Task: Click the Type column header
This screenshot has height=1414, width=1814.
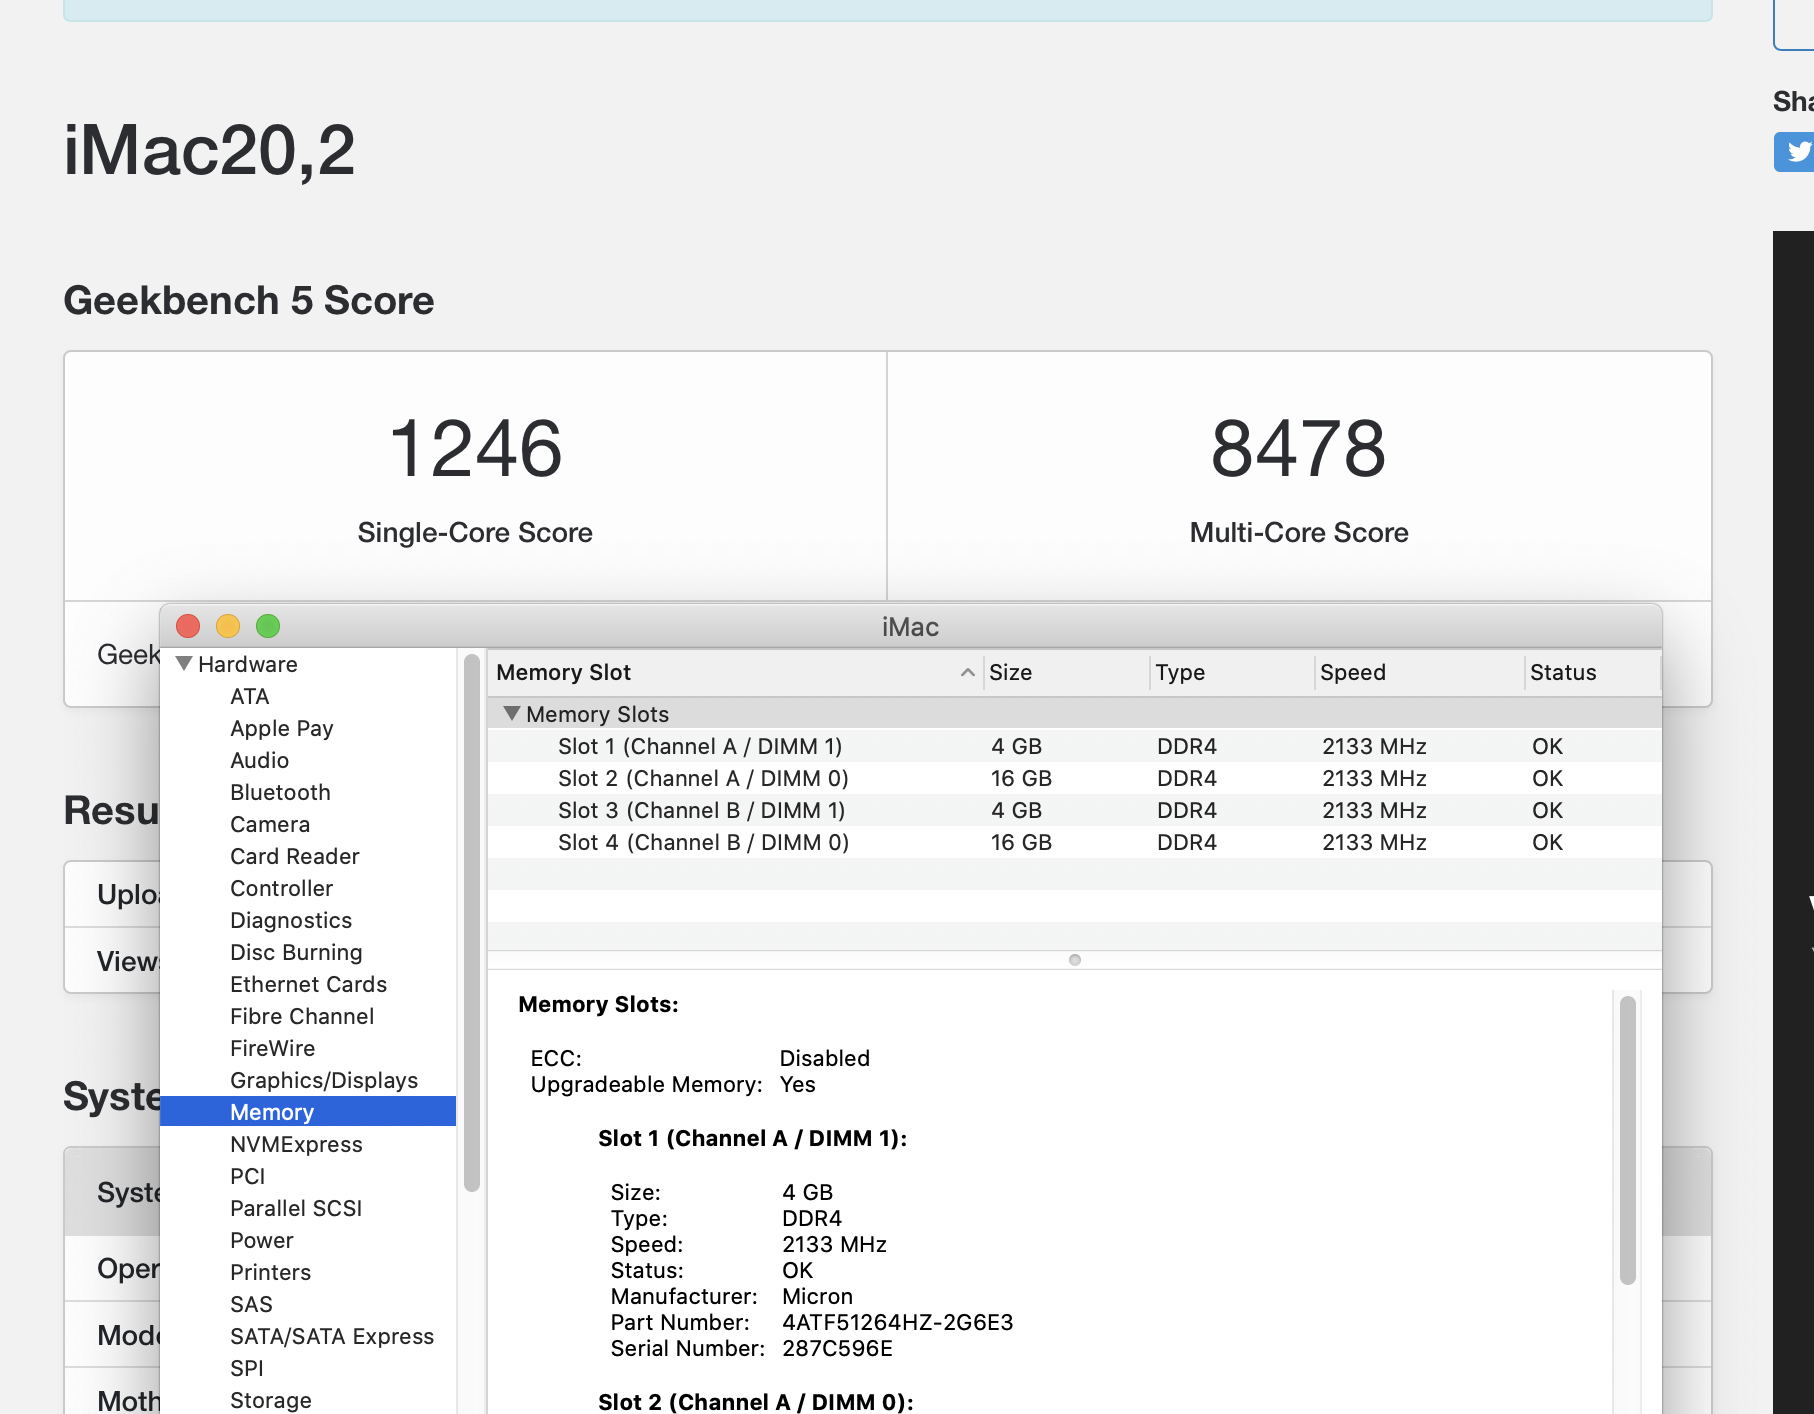Action: [x=1232, y=673]
